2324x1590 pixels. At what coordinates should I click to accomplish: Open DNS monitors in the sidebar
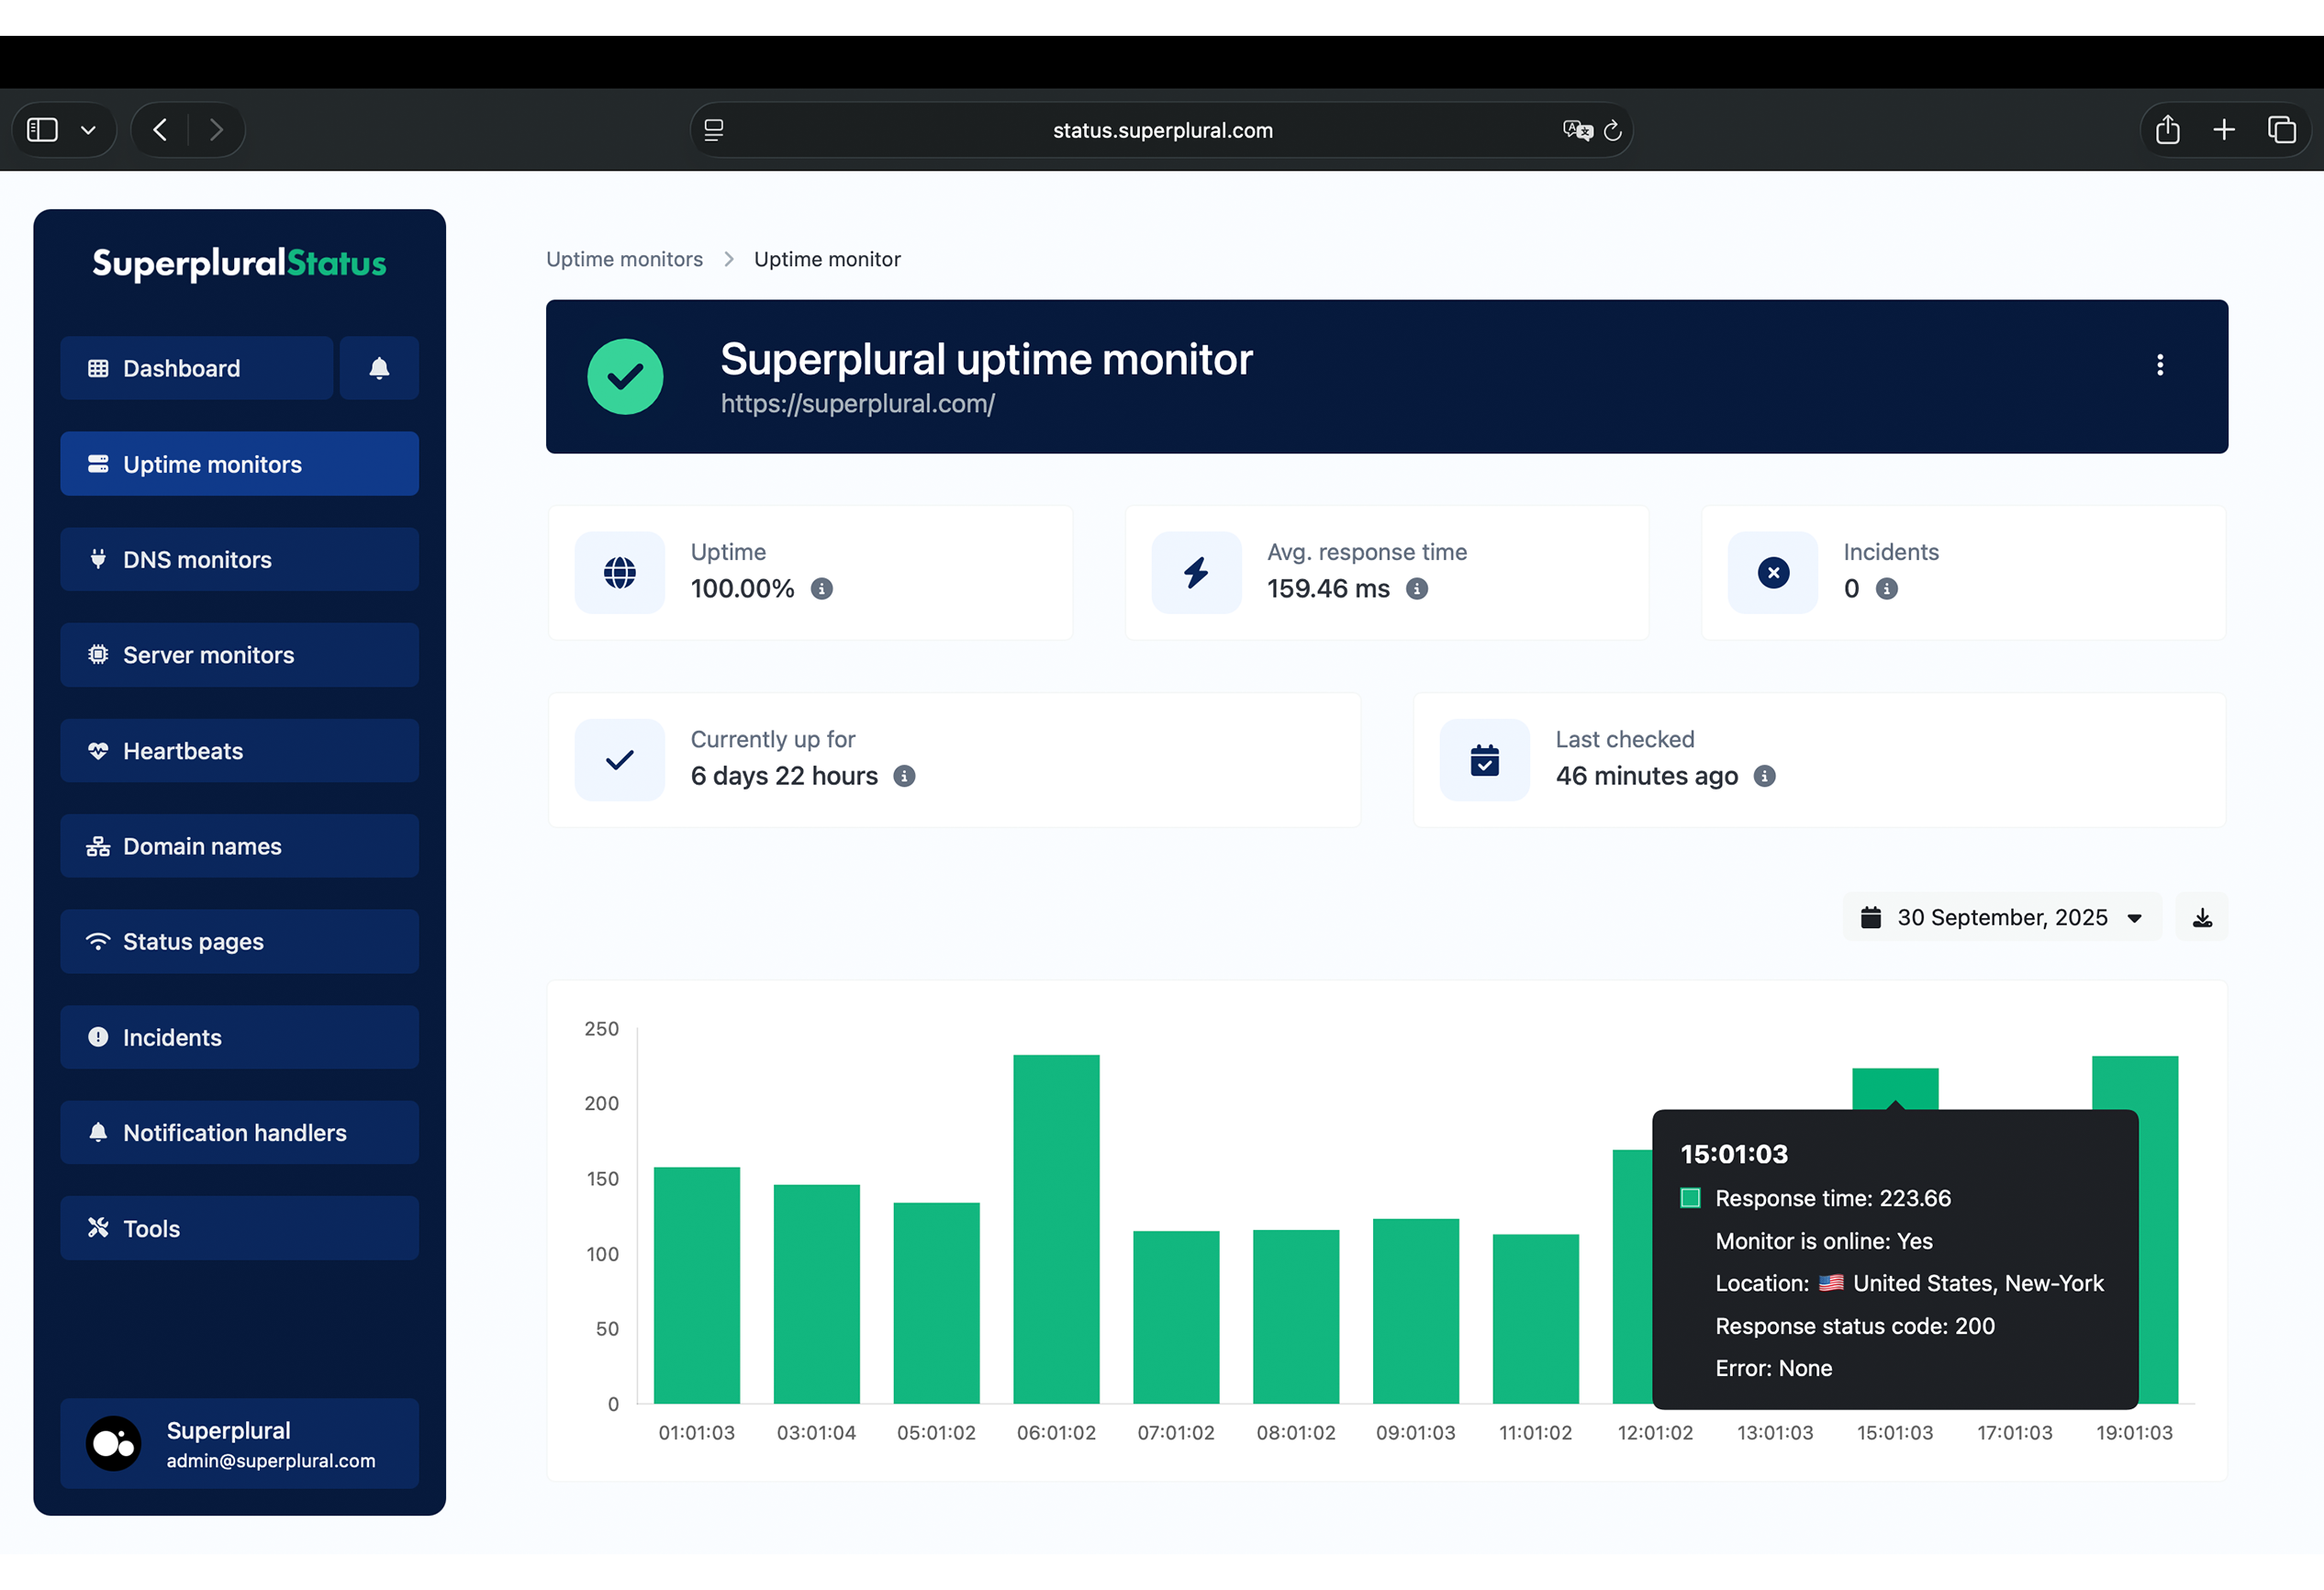240,560
